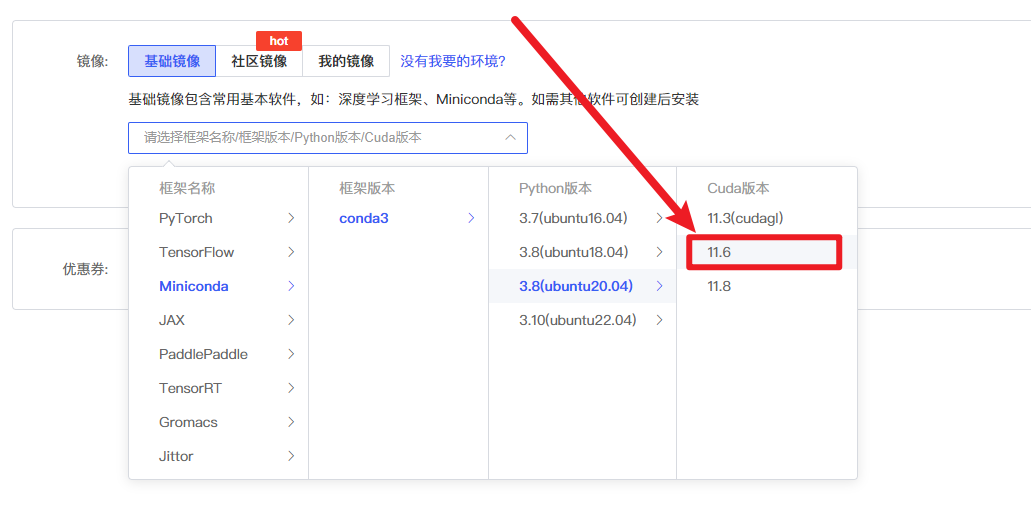Viewport: 1031px width, 507px height.
Task: Expand the 3.8(ubuntu18.04) chevron arrow
Action: click(659, 252)
